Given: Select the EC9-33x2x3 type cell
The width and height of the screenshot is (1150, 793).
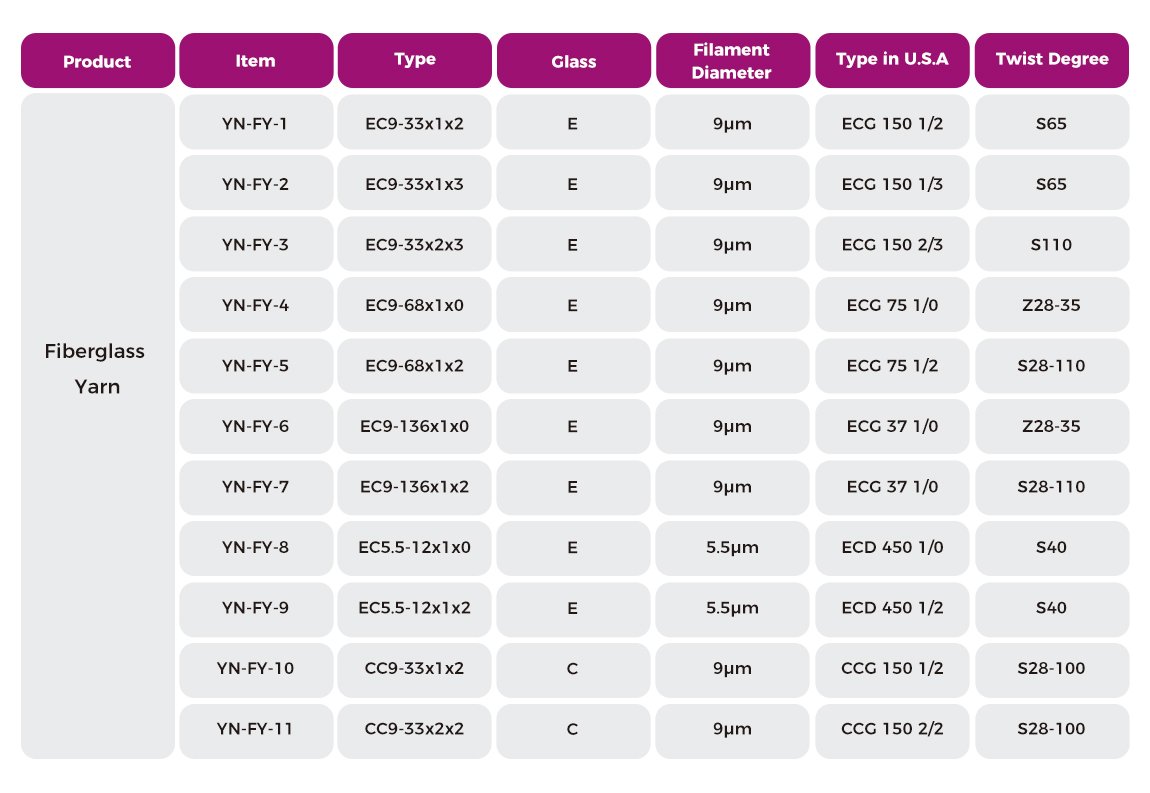Looking at the screenshot, I should tap(415, 244).
